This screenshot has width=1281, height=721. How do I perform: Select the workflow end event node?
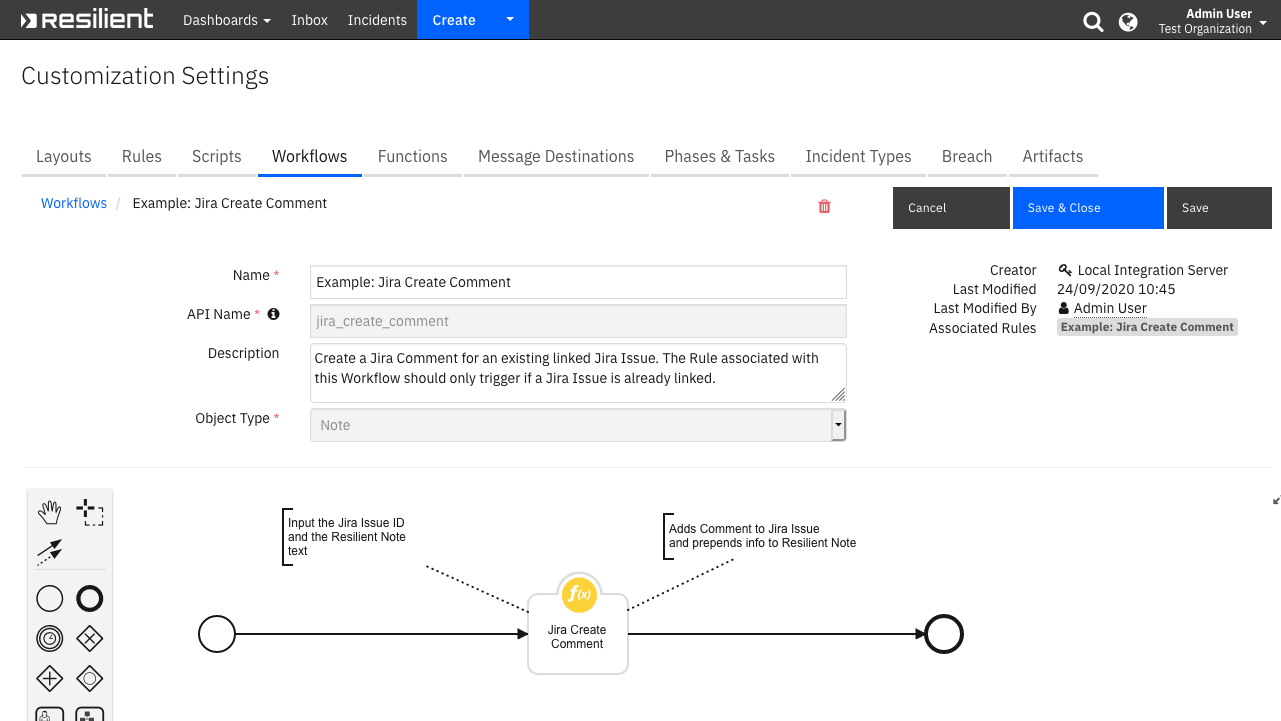(x=944, y=634)
